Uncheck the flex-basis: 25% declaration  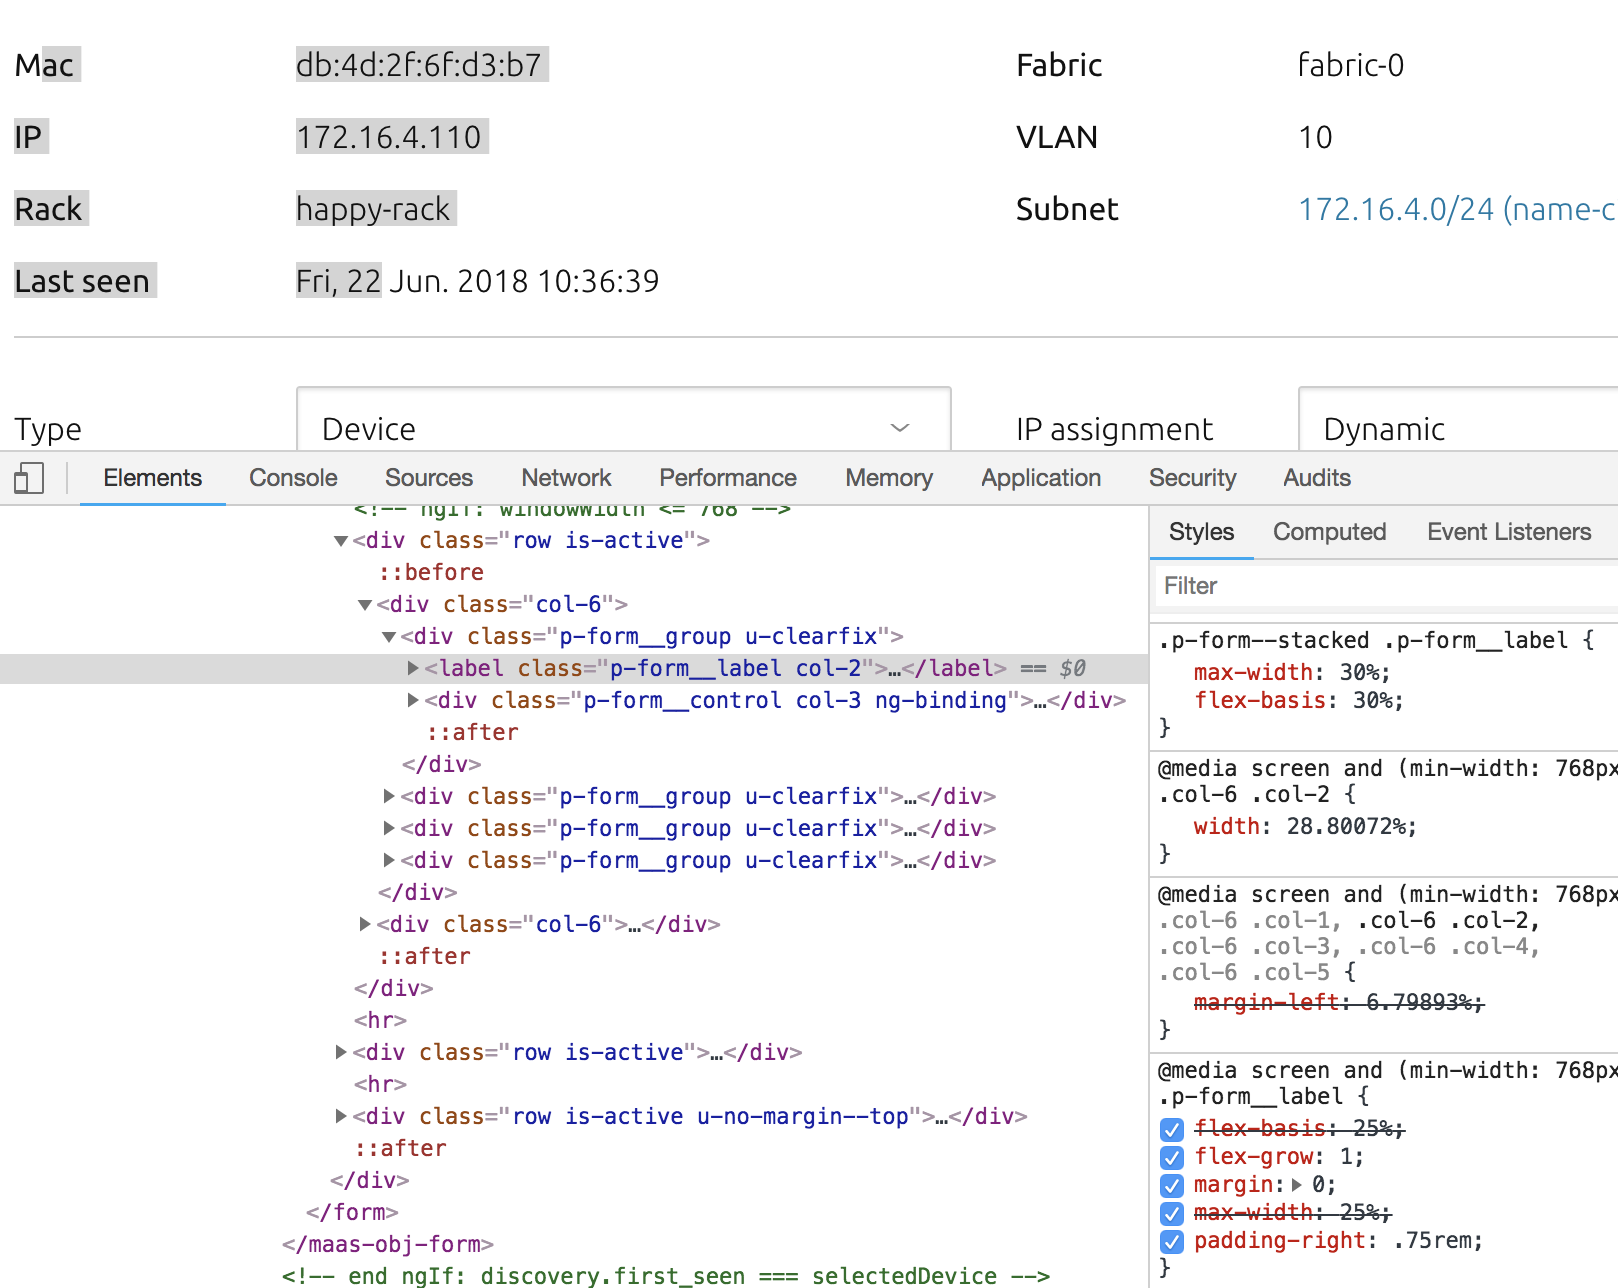[1172, 1129]
